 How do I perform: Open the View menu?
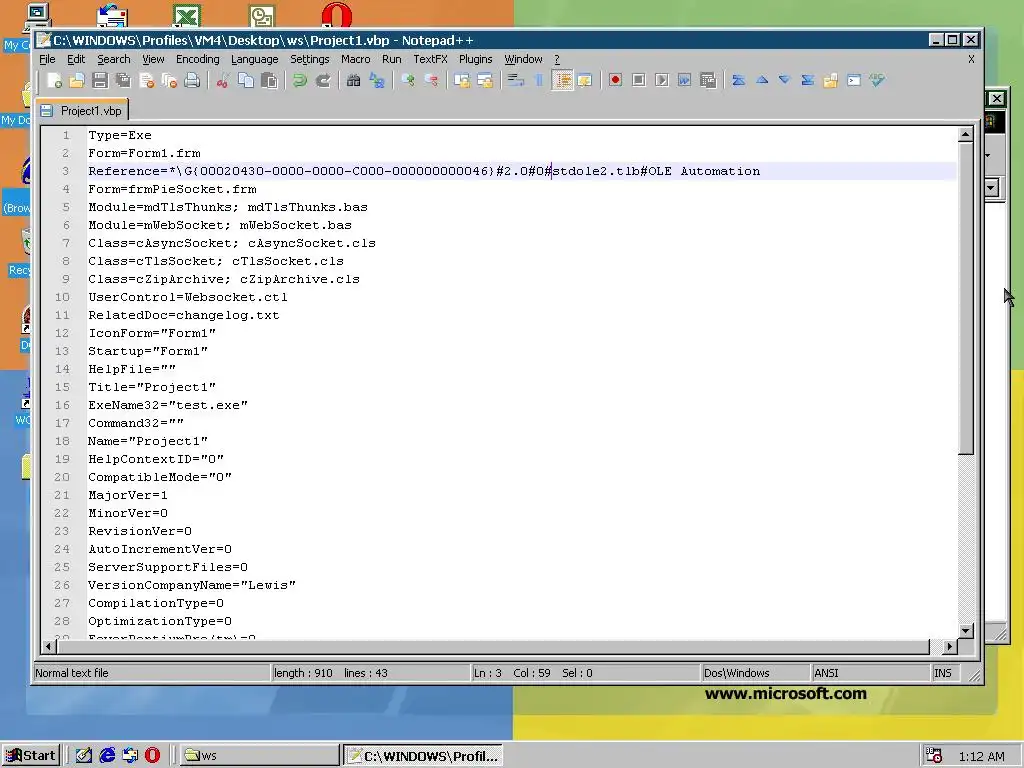coord(153,59)
